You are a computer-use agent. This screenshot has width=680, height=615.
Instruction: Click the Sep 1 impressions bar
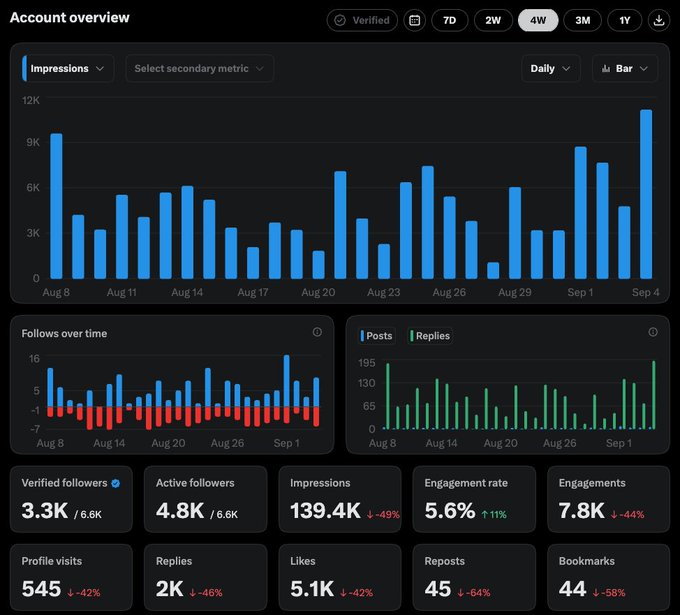click(x=580, y=213)
